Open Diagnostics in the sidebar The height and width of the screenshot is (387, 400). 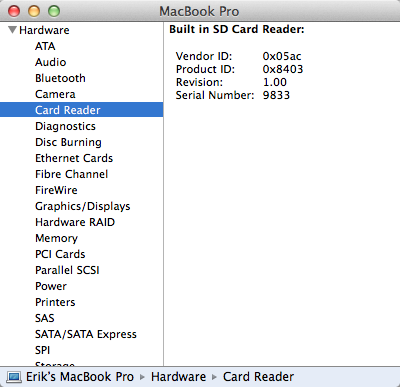[65, 126]
